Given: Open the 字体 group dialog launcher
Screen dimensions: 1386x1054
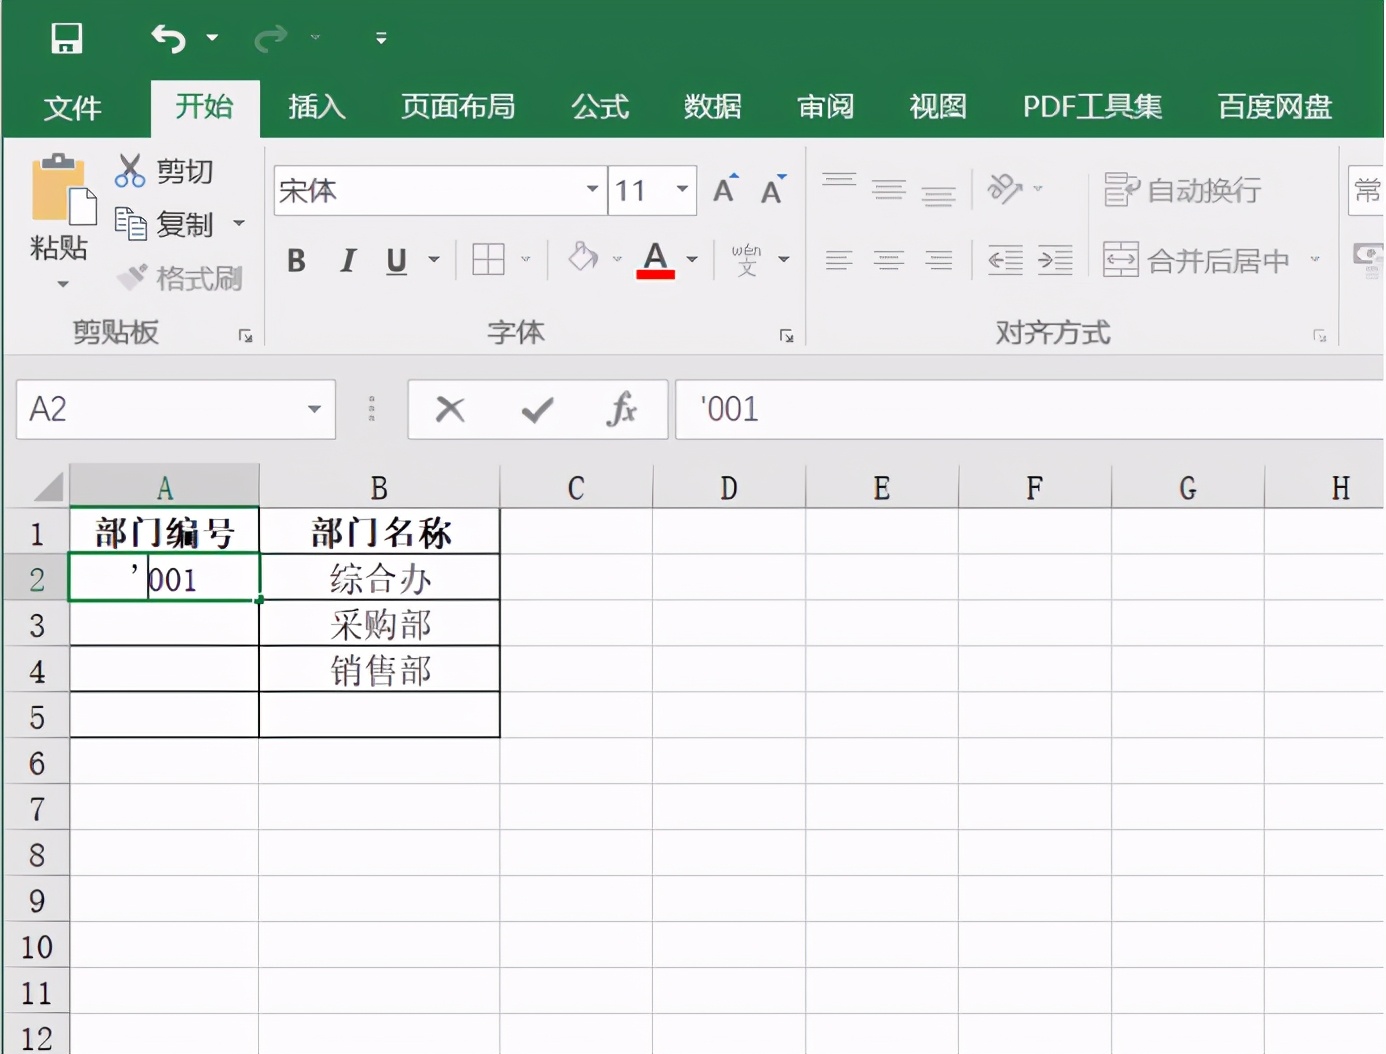Looking at the screenshot, I should (787, 335).
